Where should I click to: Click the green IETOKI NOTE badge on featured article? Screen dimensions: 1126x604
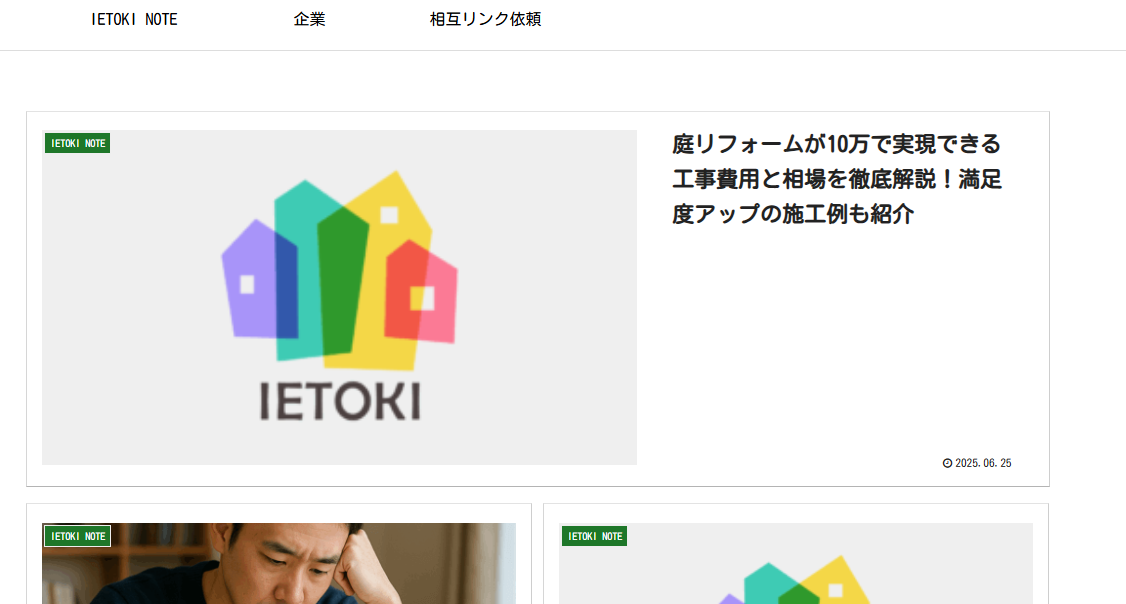click(78, 143)
